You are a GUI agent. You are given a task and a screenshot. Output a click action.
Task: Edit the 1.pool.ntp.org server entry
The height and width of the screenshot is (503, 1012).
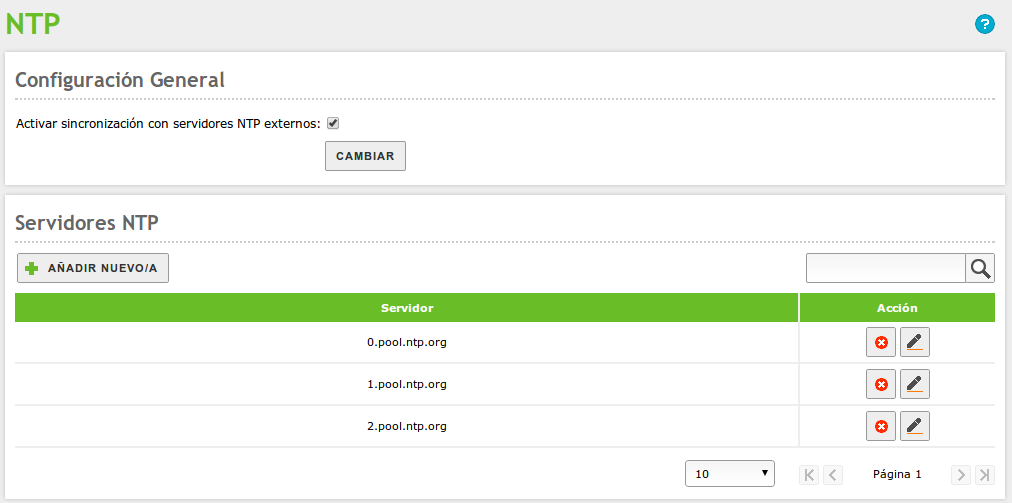click(x=915, y=384)
